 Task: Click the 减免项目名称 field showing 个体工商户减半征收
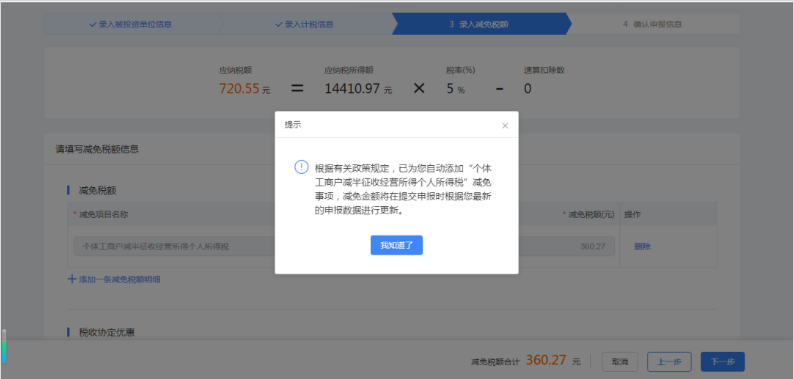click(174, 246)
